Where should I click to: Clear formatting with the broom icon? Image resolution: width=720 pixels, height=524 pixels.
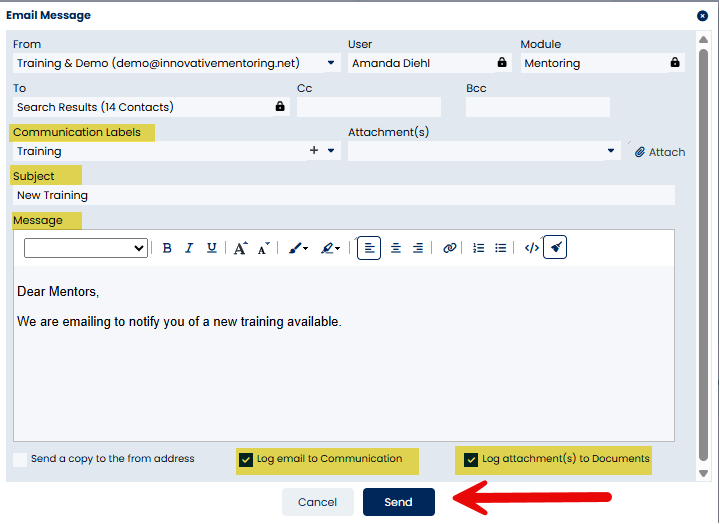click(555, 248)
